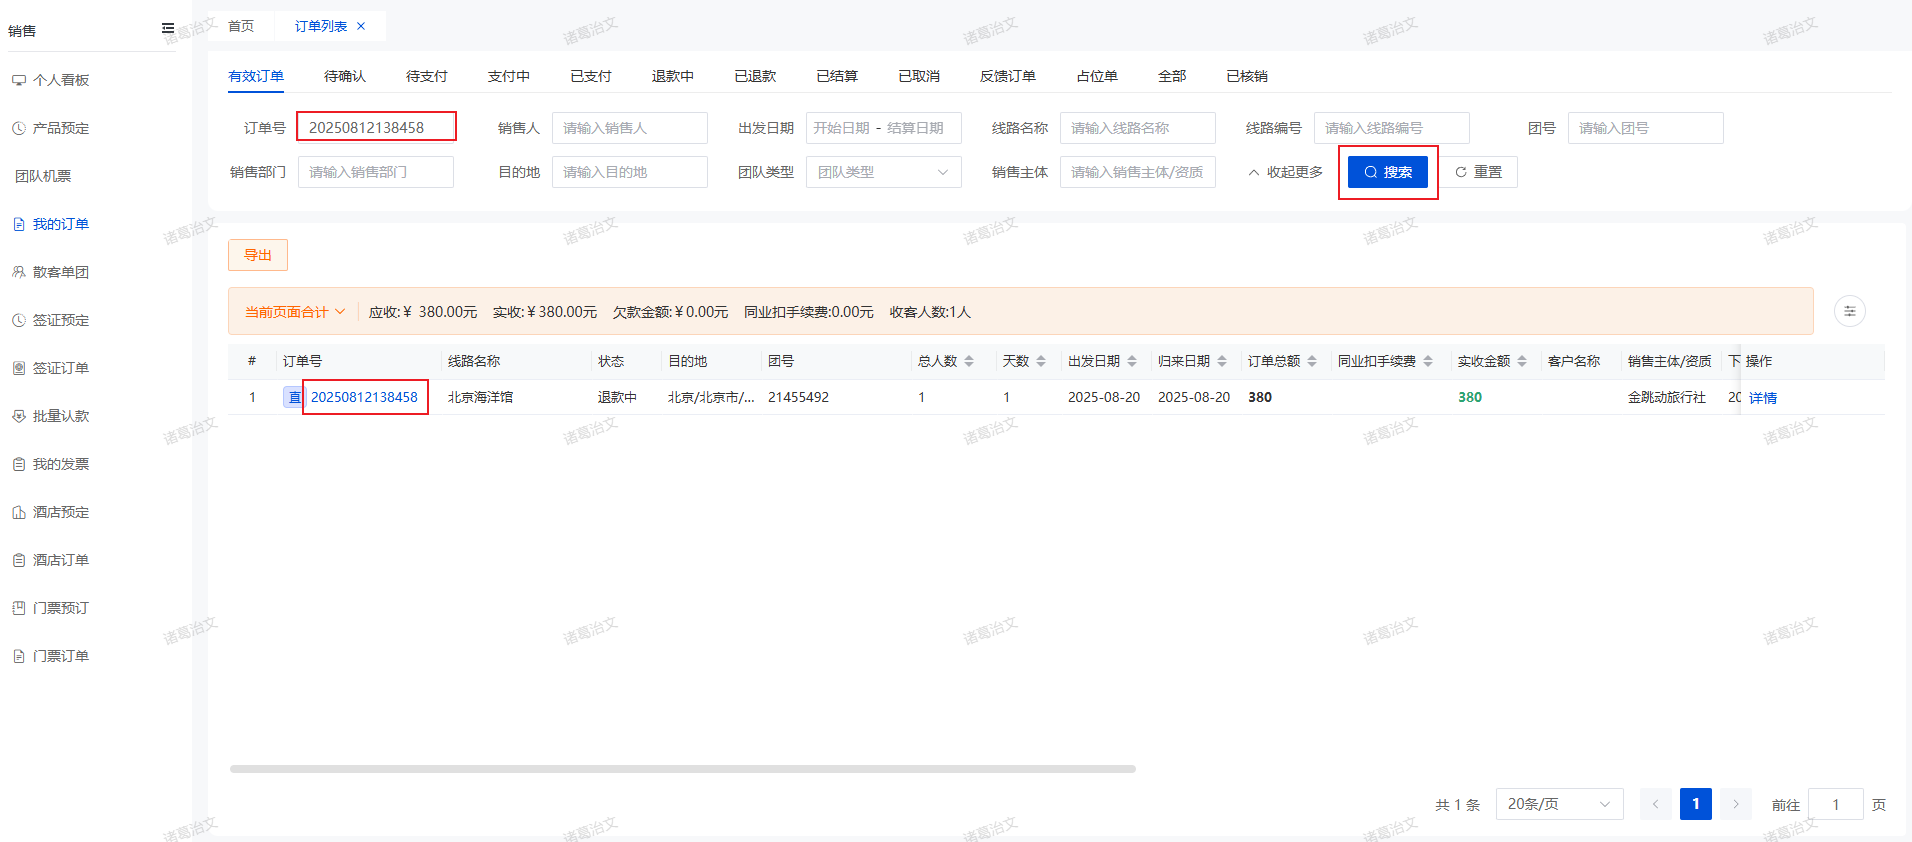Switch to the 退款中 tab
Screen dimensions: 1912x842
[x=672, y=76]
